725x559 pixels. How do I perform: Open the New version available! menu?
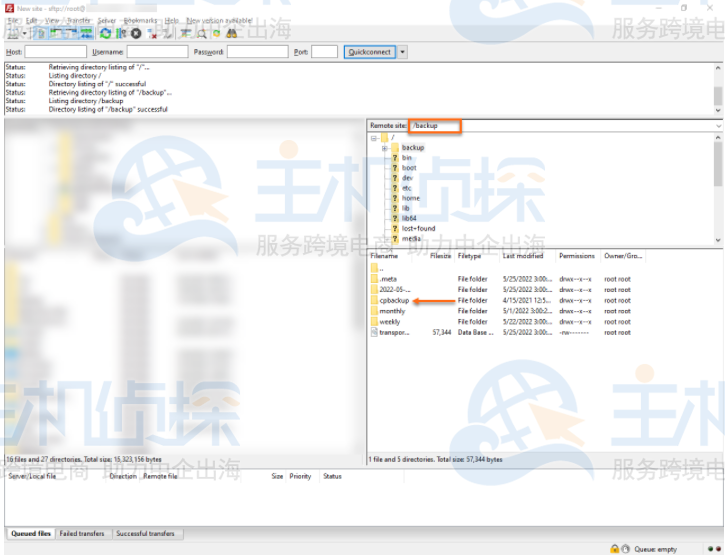coord(220,20)
